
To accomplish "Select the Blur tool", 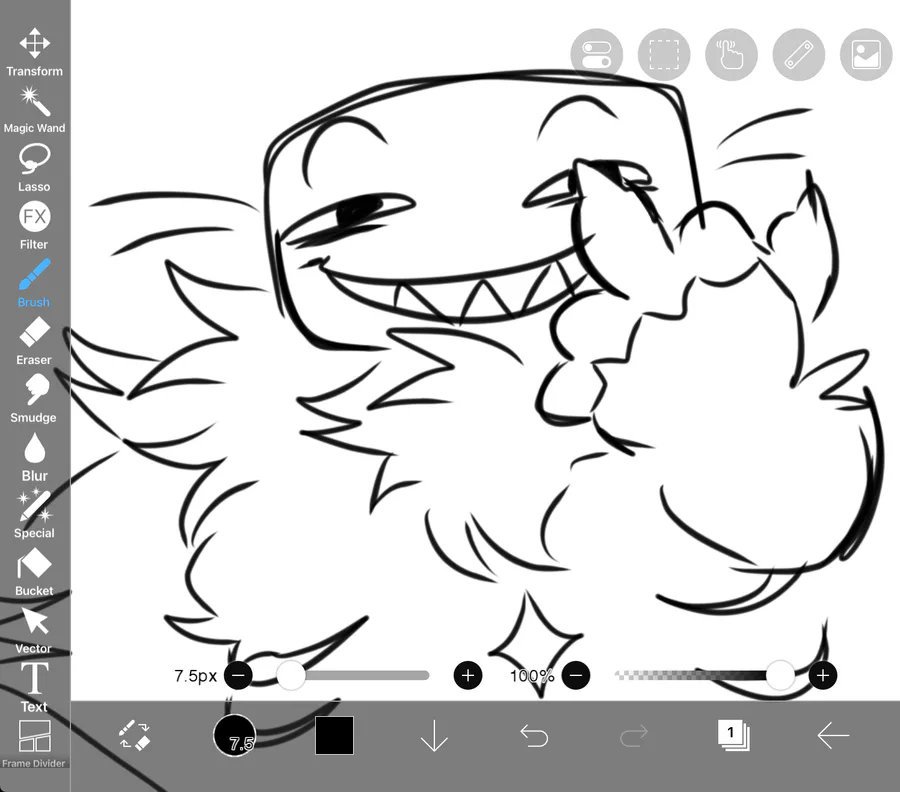I will pos(34,457).
